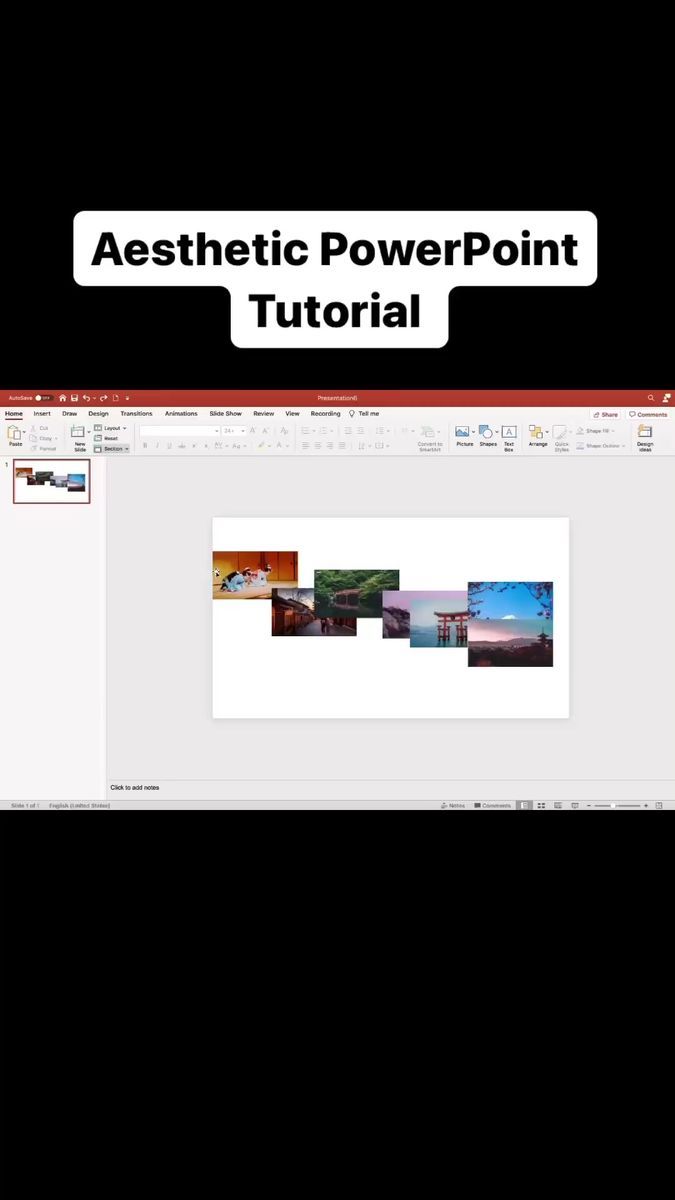The width and height of the screenshot is (675, 1200).
Task: Click the Redo arrow icon
Action: pyautogui.click(x=103, y=398)
